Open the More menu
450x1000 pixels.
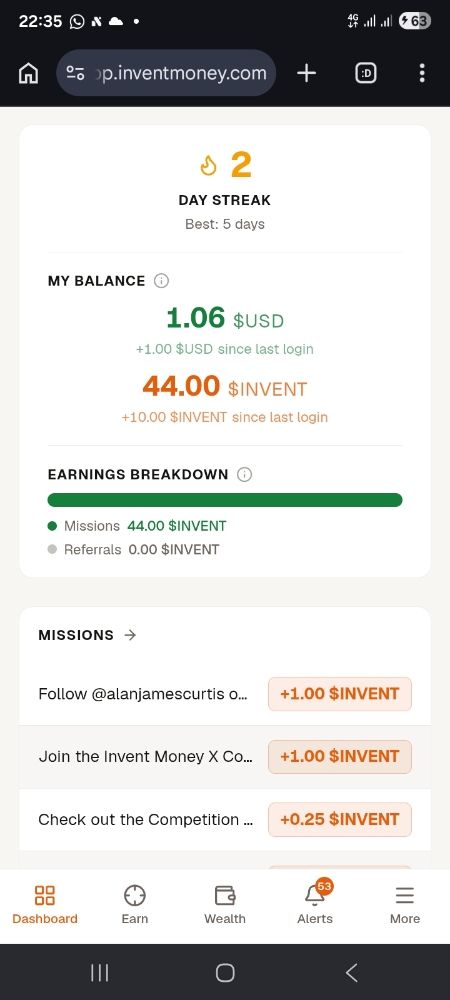tap(405, 906)
